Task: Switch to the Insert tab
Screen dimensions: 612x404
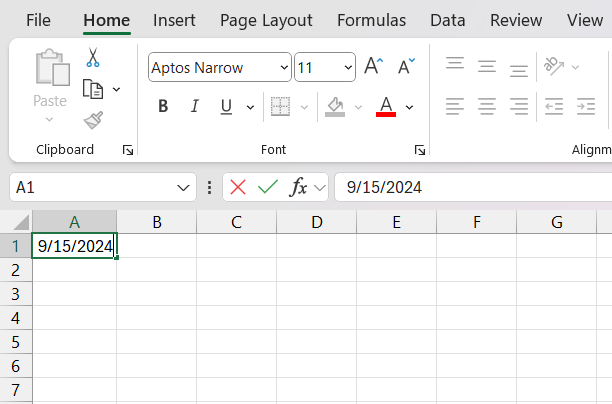Action: click(174, 20)
